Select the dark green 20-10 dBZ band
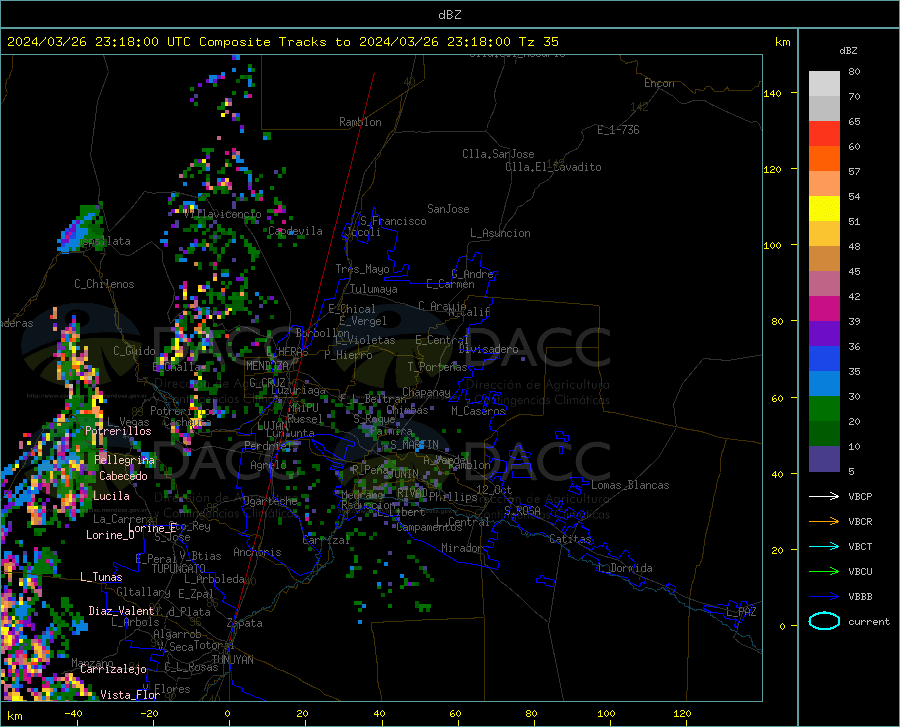 click(x=824, y=434)
